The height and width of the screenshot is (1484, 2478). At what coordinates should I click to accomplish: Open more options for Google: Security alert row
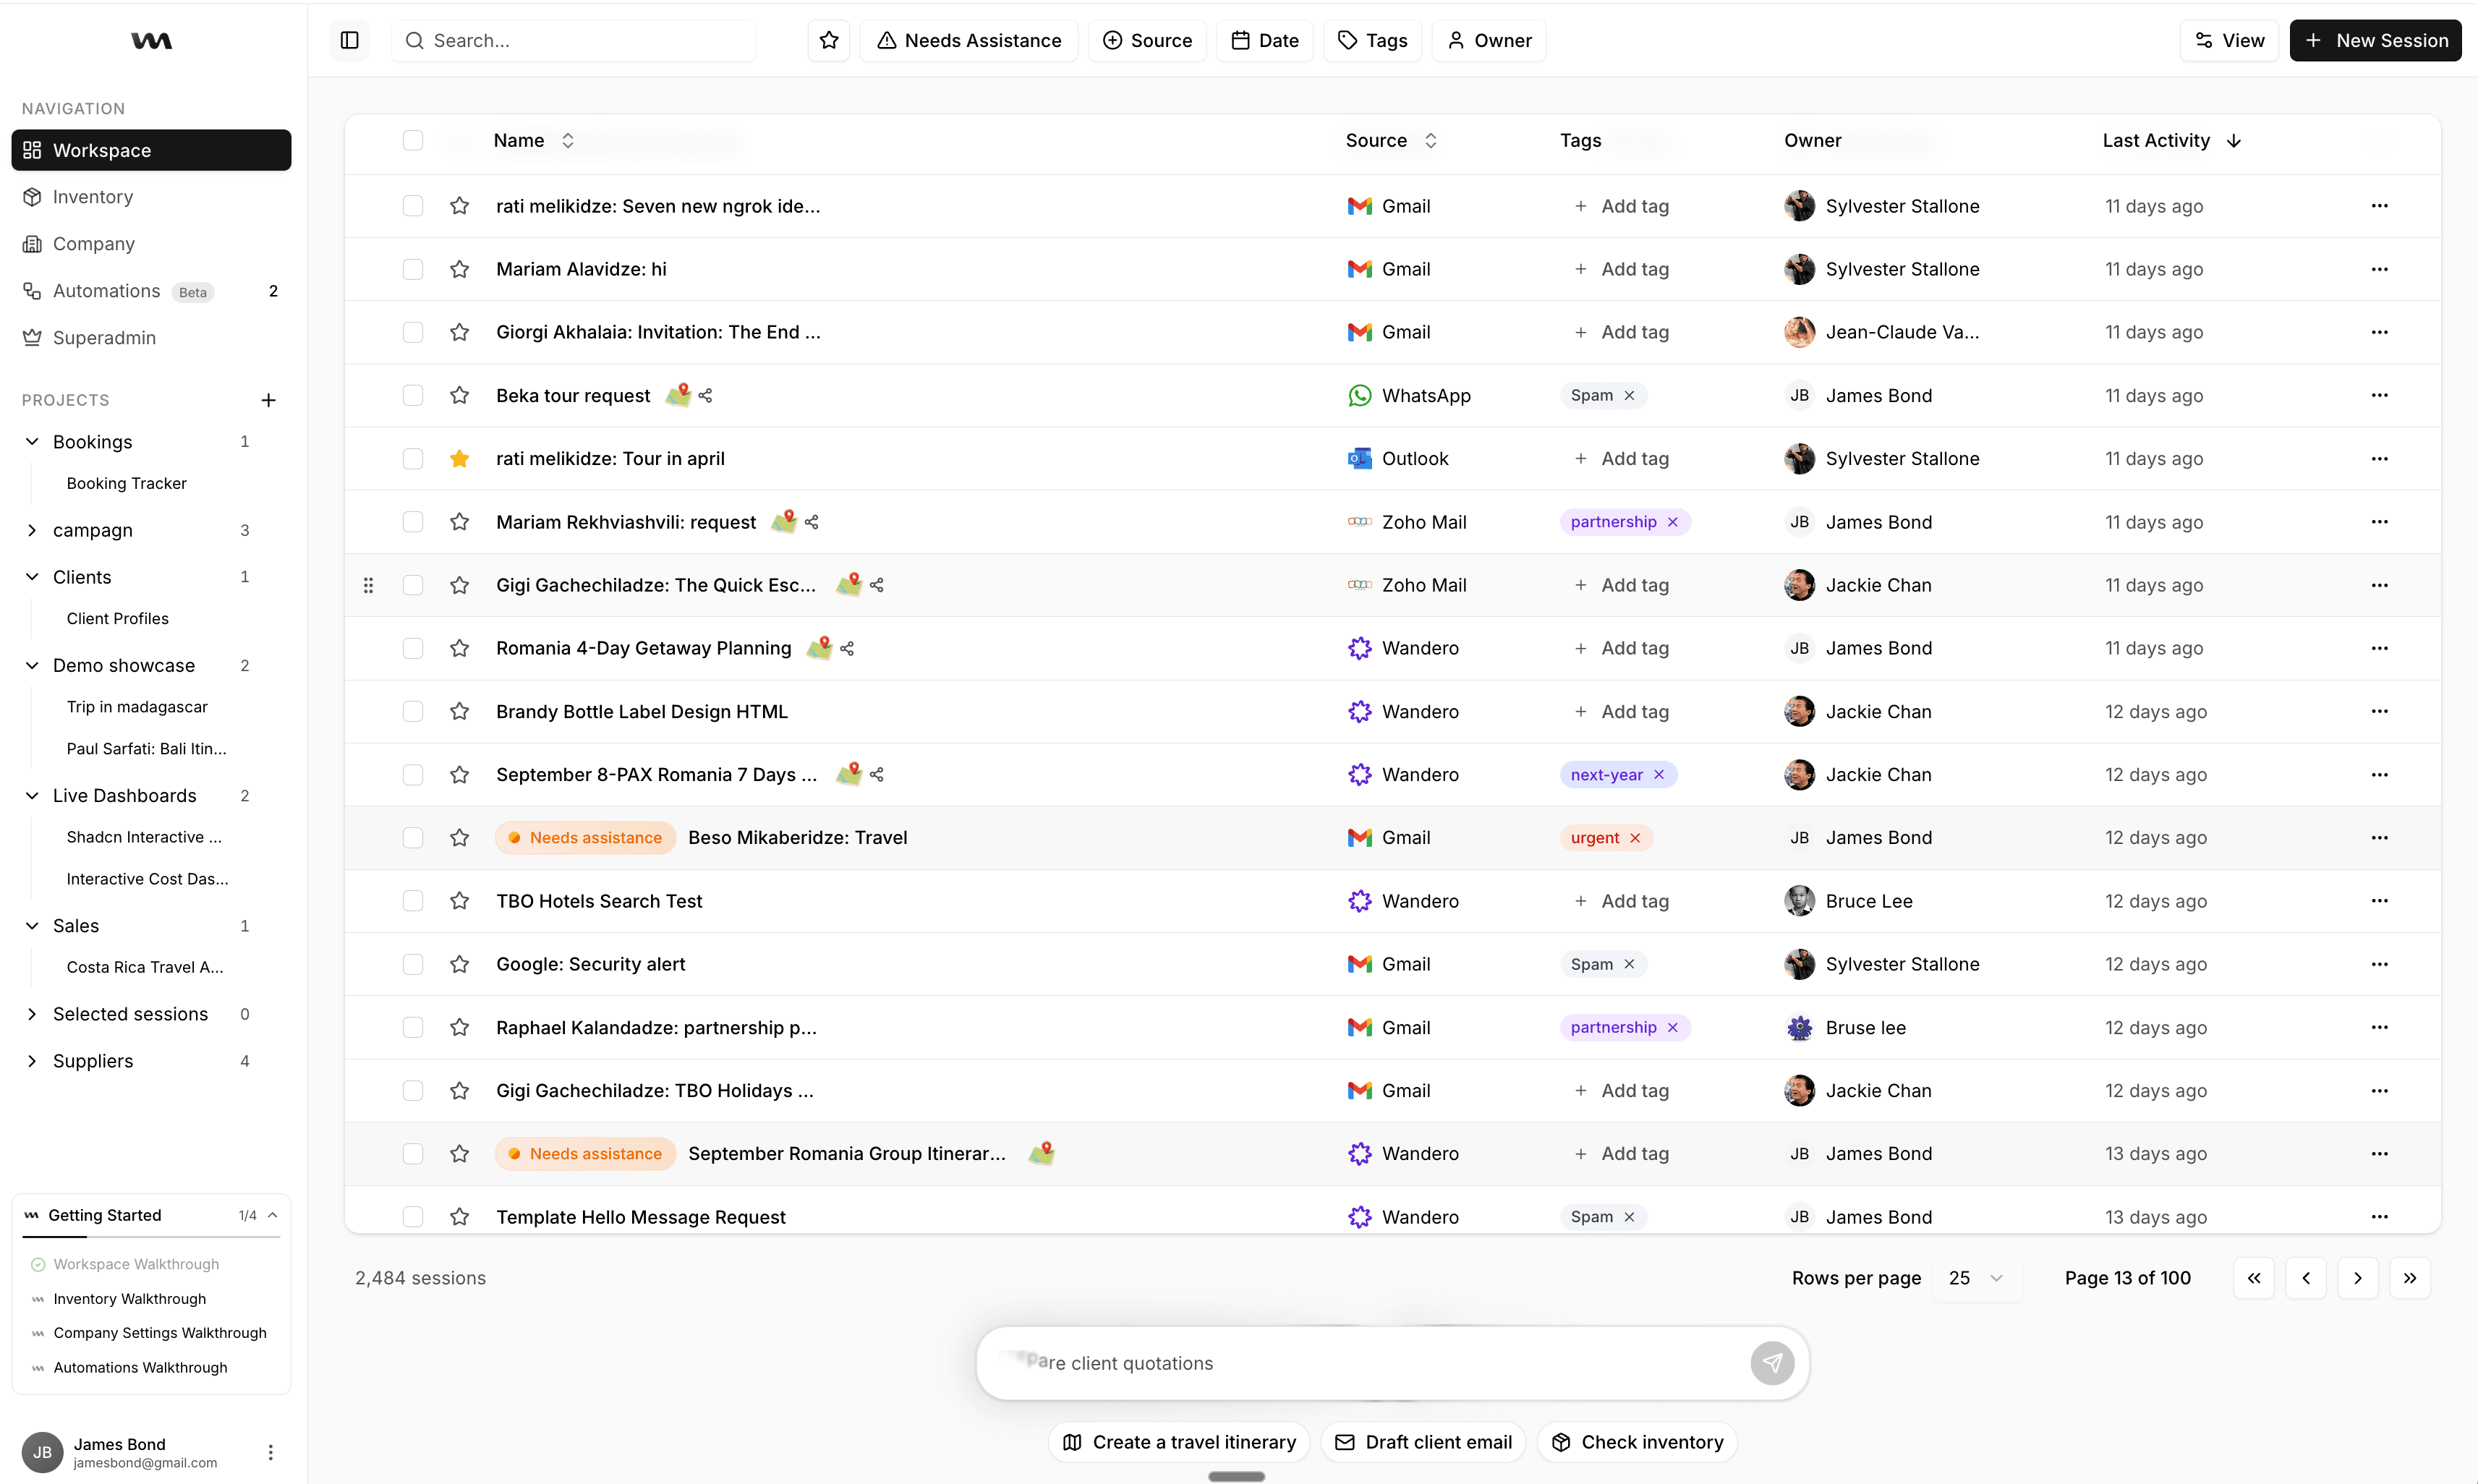coord(2379,964)
